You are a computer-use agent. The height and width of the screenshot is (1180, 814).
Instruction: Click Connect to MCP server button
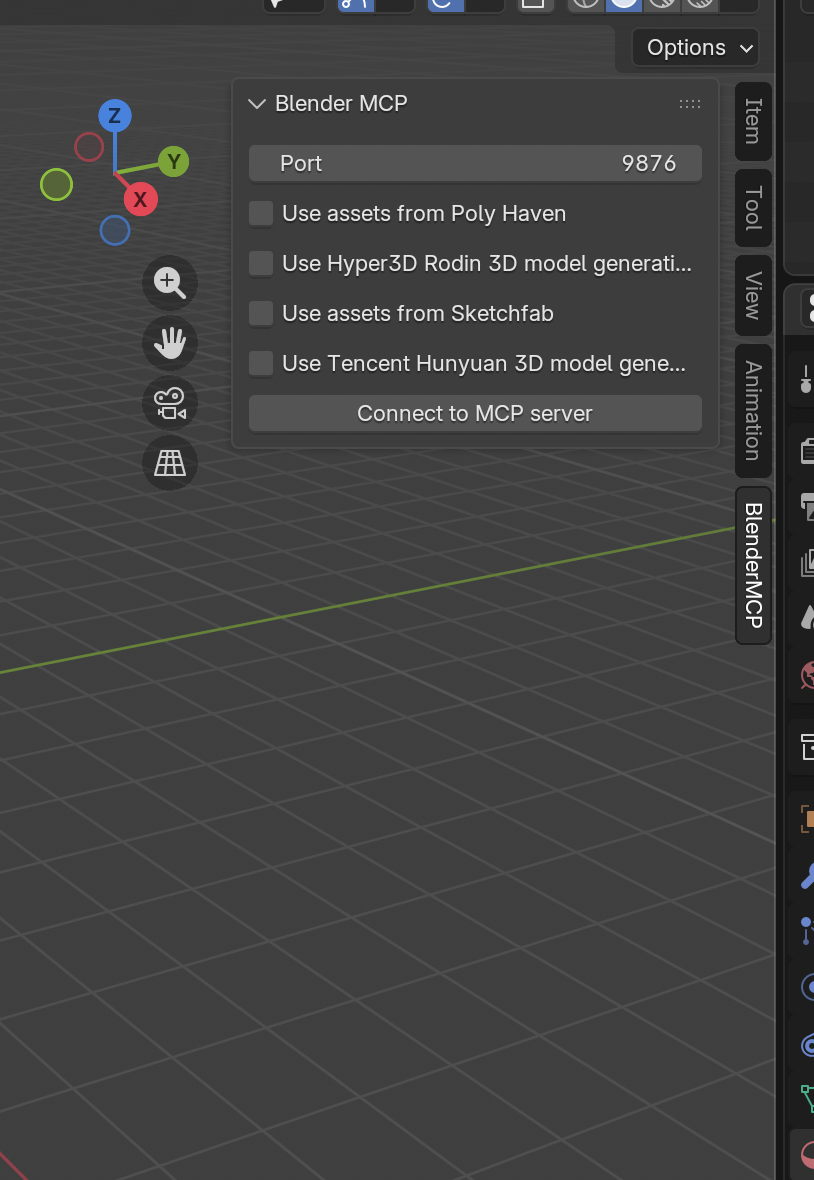475,414
